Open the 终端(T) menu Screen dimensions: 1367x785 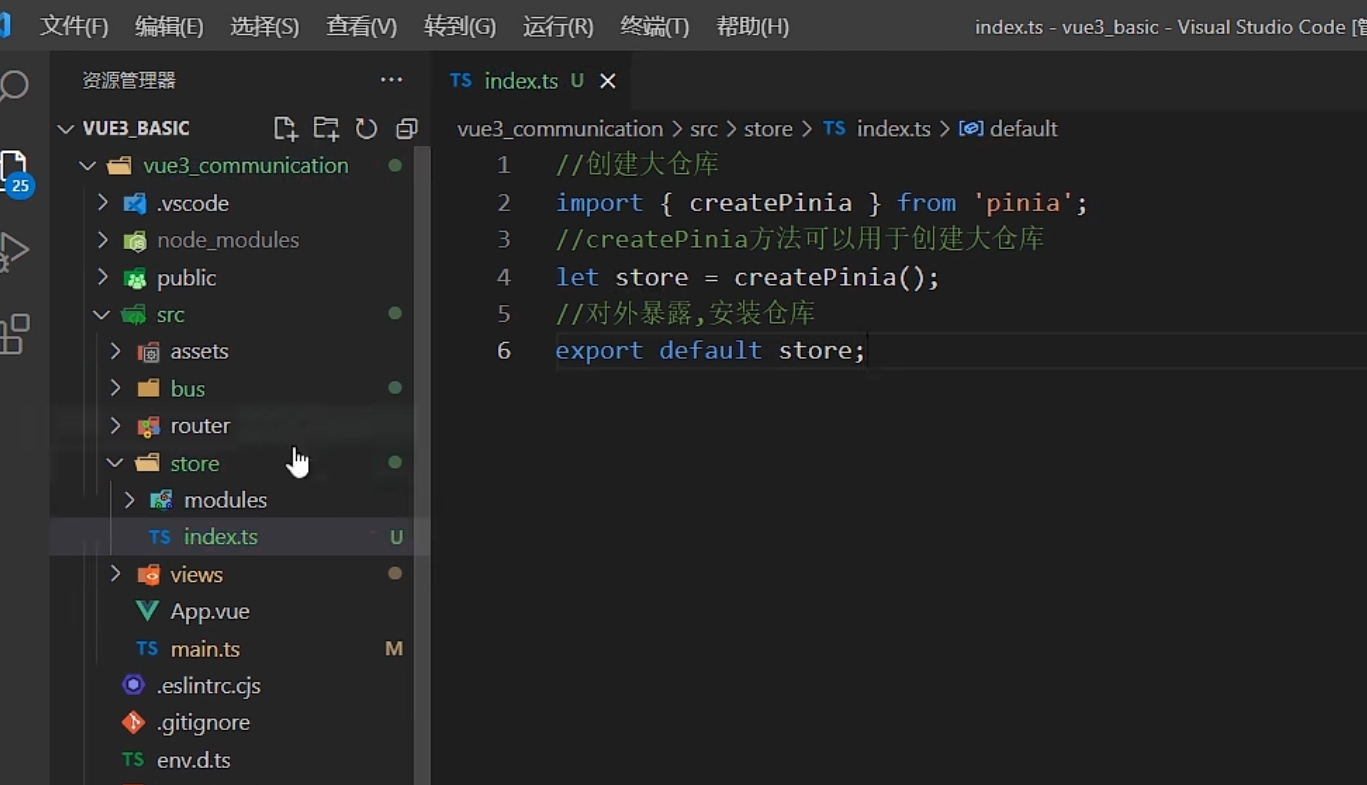[x=655, y=26]
